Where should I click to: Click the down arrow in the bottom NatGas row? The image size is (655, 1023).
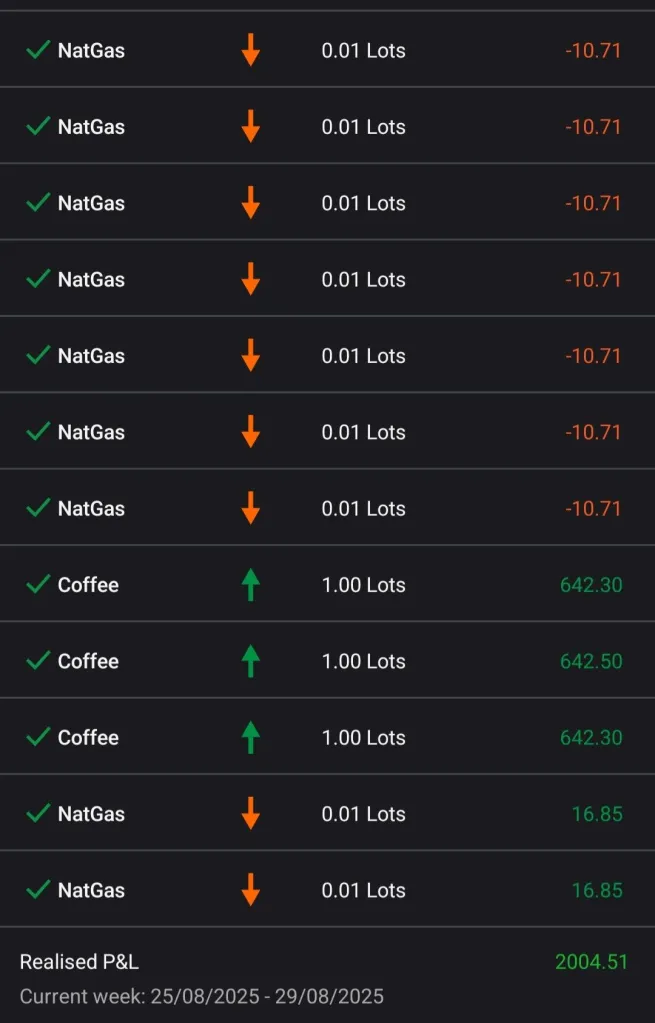coord(250,890)
